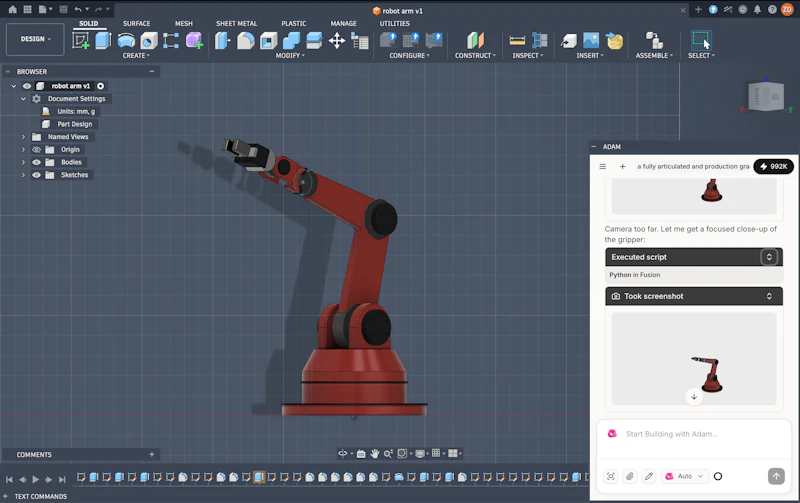Open the MODIFY dropdown menu

click(x=290, y=55)
